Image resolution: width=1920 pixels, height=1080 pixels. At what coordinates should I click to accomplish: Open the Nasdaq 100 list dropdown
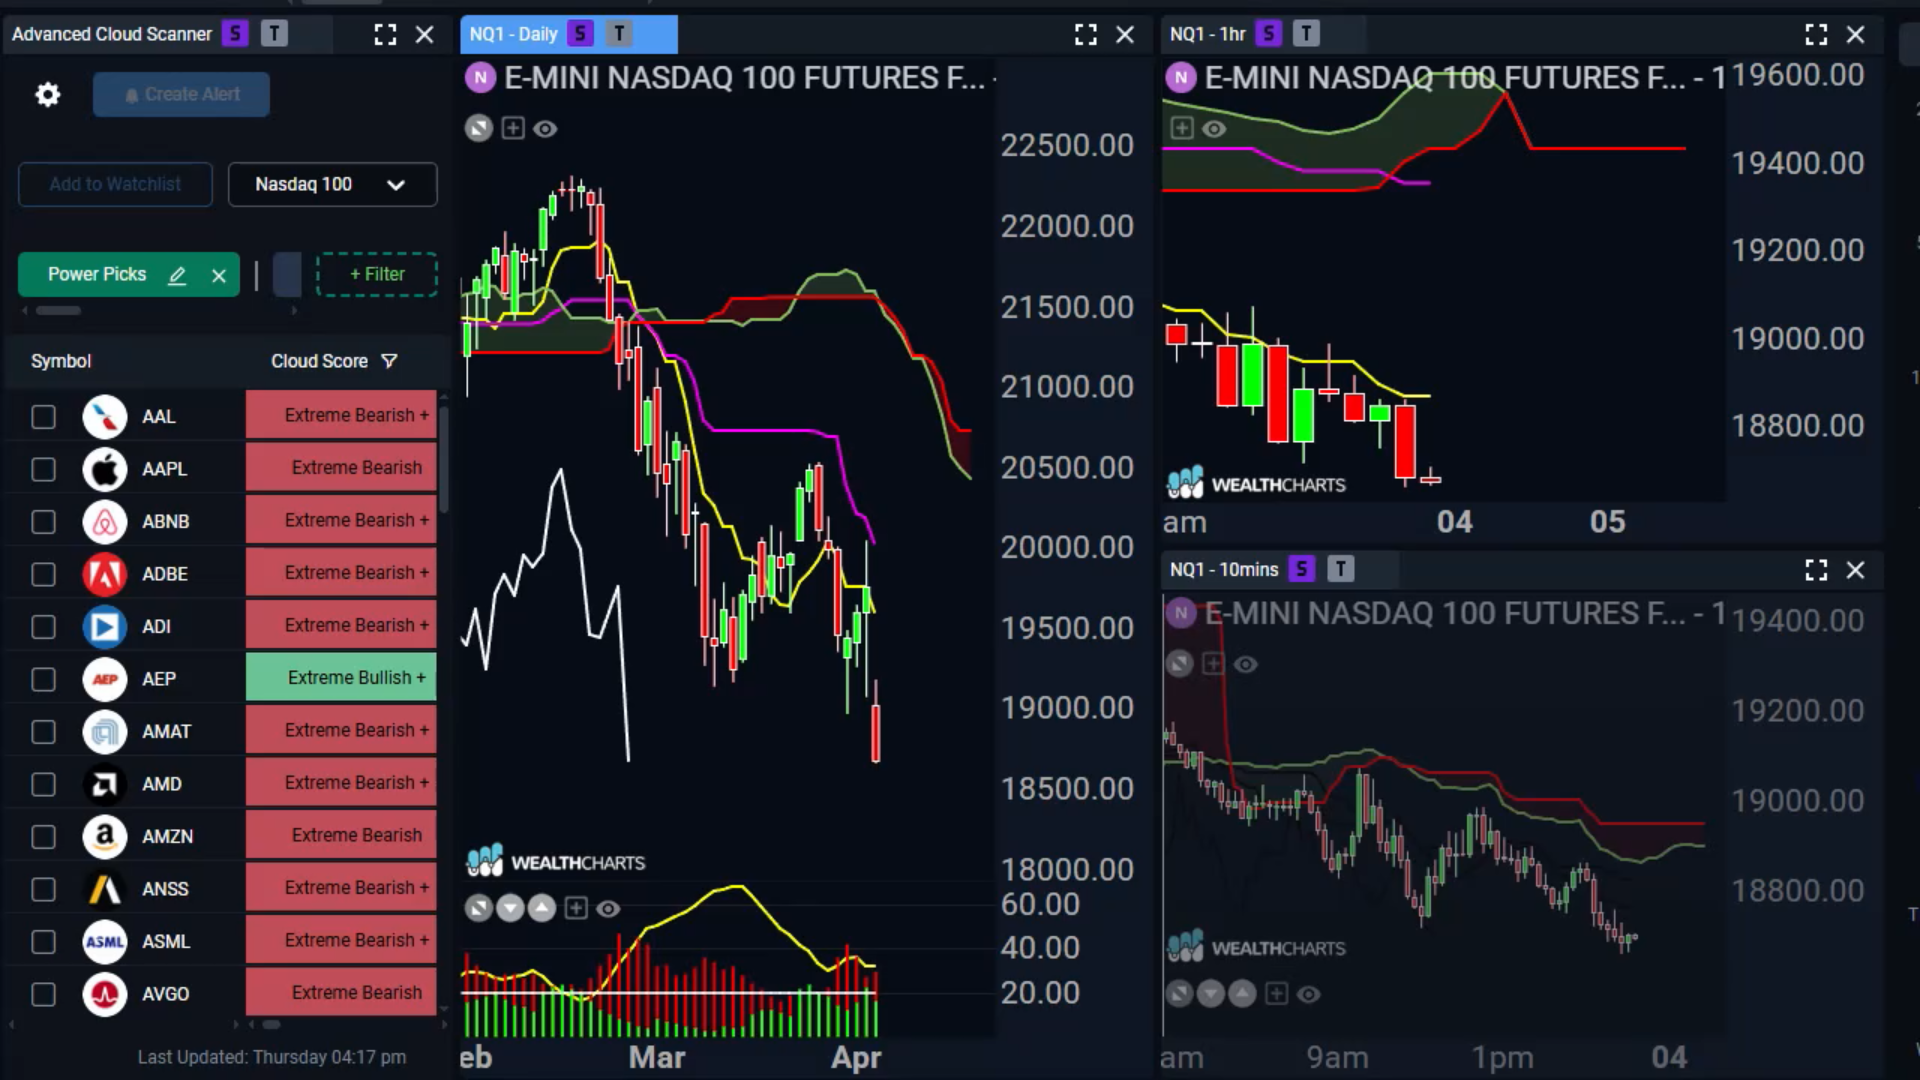click(332, 184)
